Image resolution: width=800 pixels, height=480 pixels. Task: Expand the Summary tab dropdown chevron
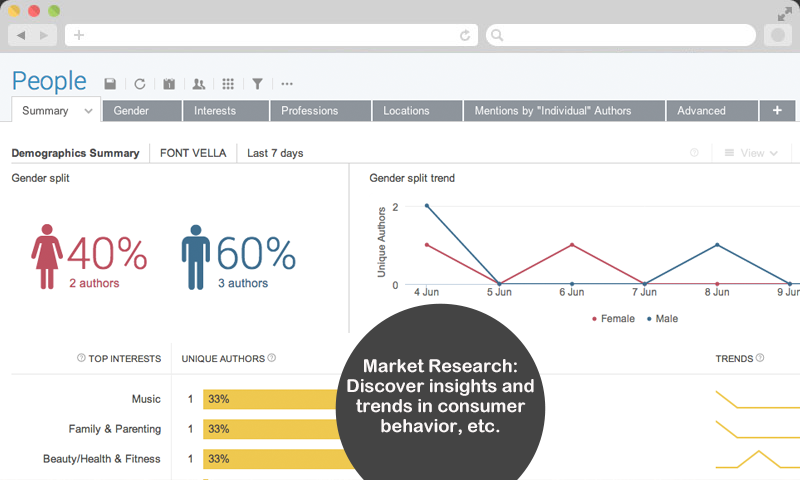coord(88,111)
